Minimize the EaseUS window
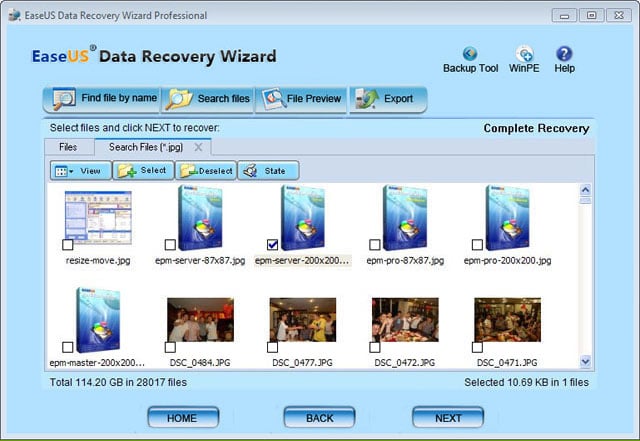 564,16
